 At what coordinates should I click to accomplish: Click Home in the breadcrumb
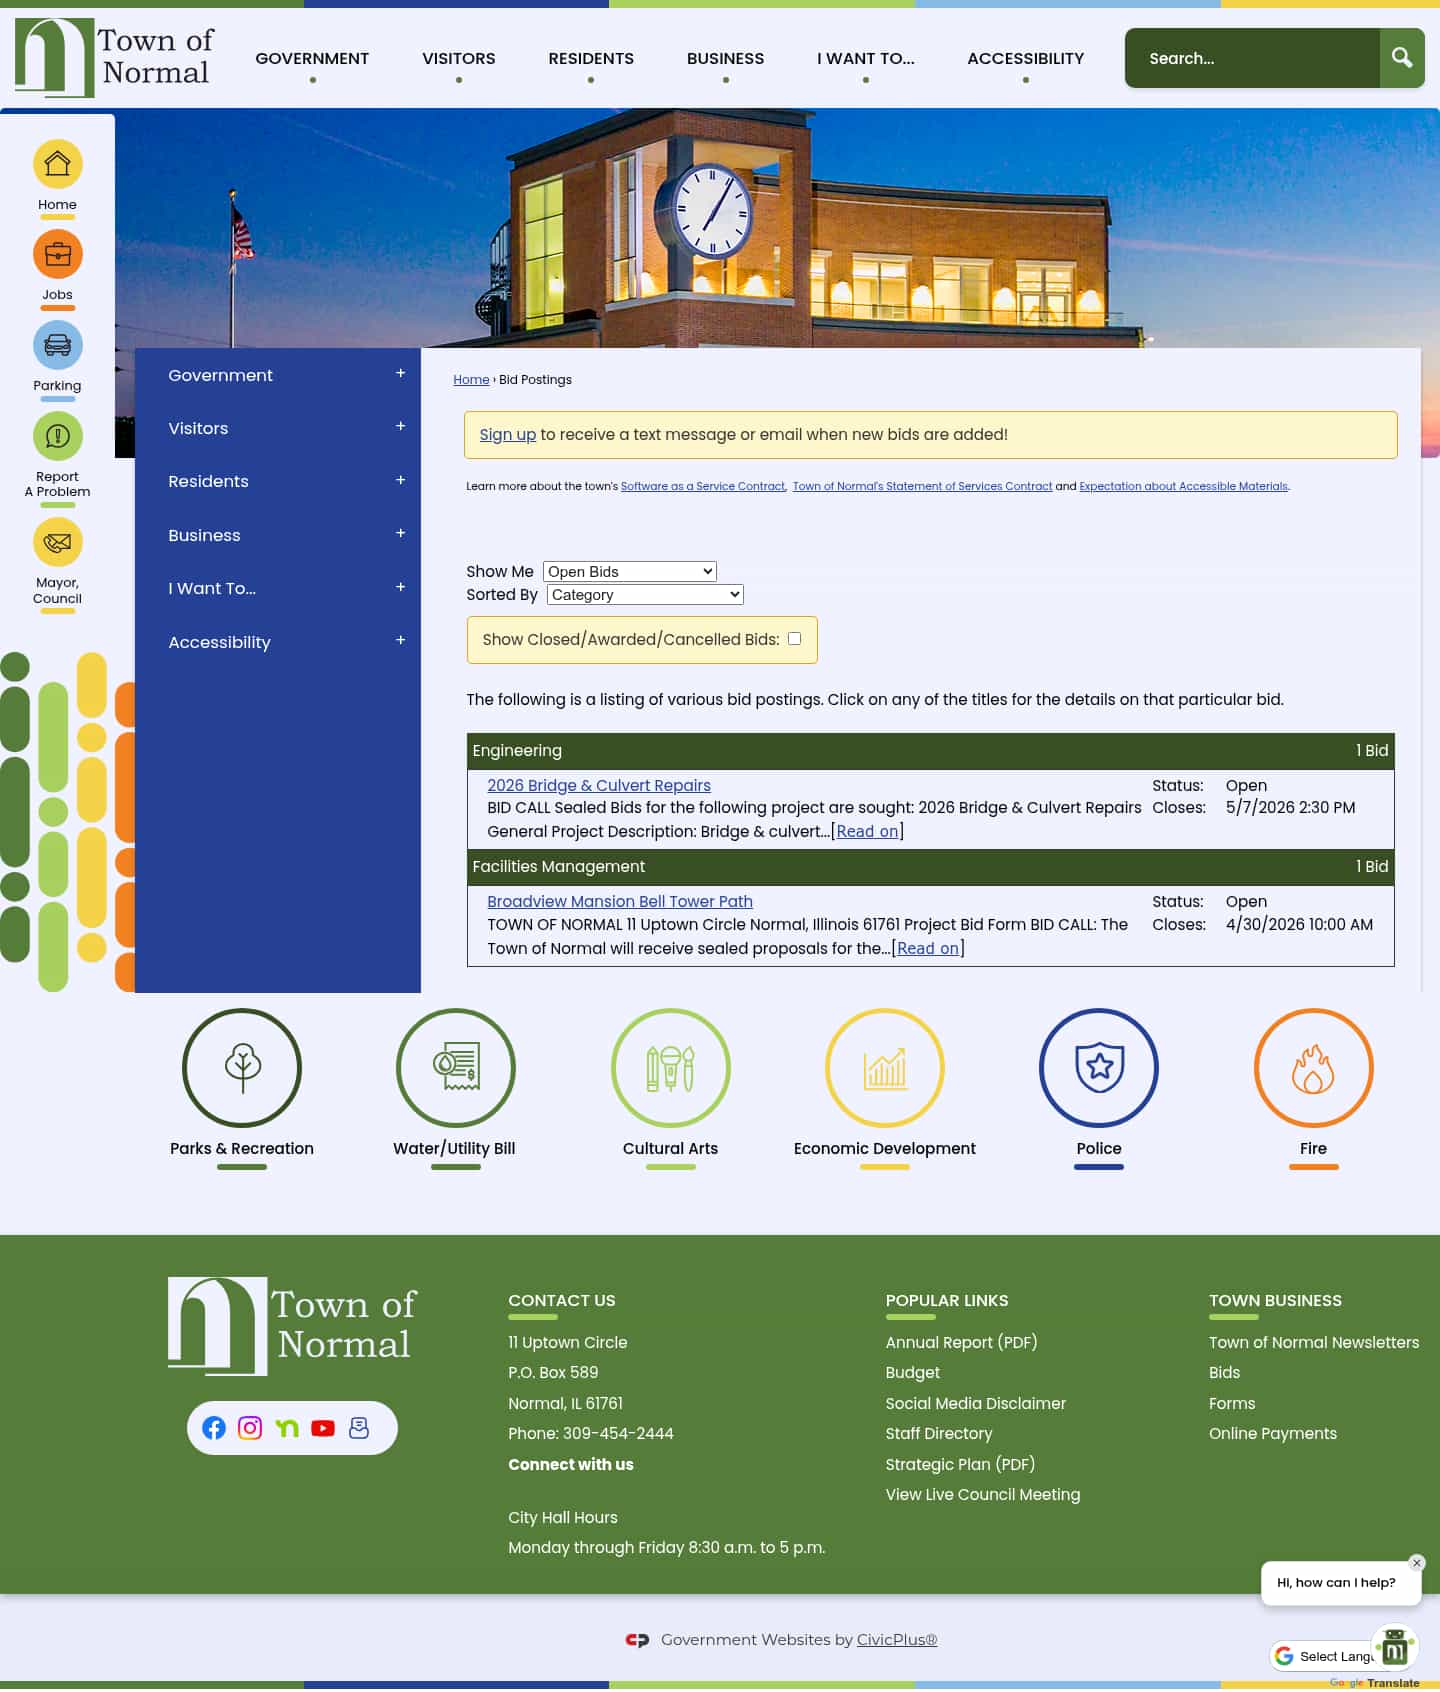471,380
